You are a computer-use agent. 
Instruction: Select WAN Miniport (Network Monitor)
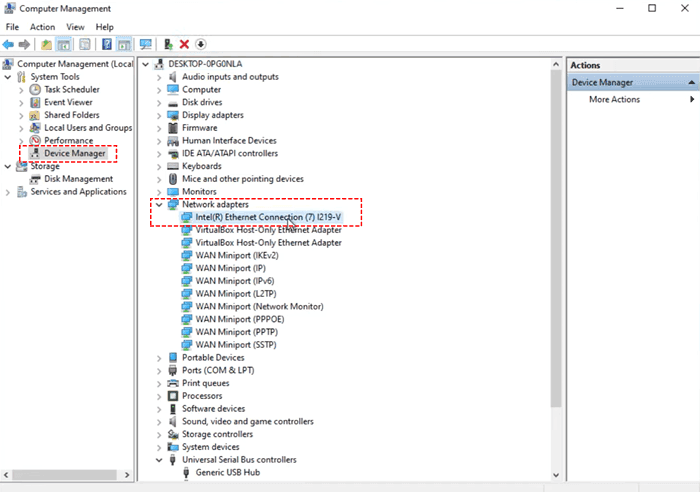[259, 307]
